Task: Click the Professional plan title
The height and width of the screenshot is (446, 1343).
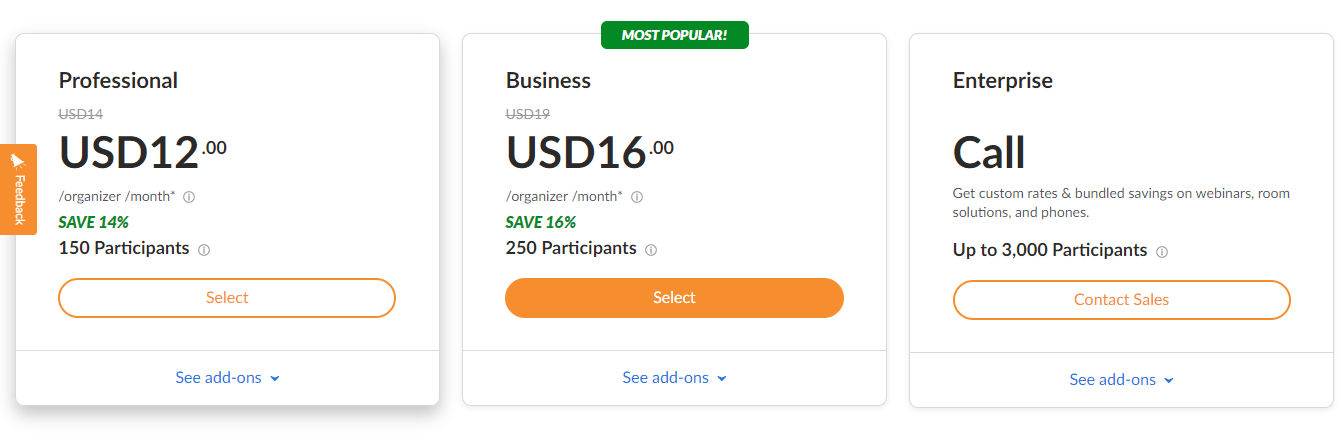Action: coord(118,81)
